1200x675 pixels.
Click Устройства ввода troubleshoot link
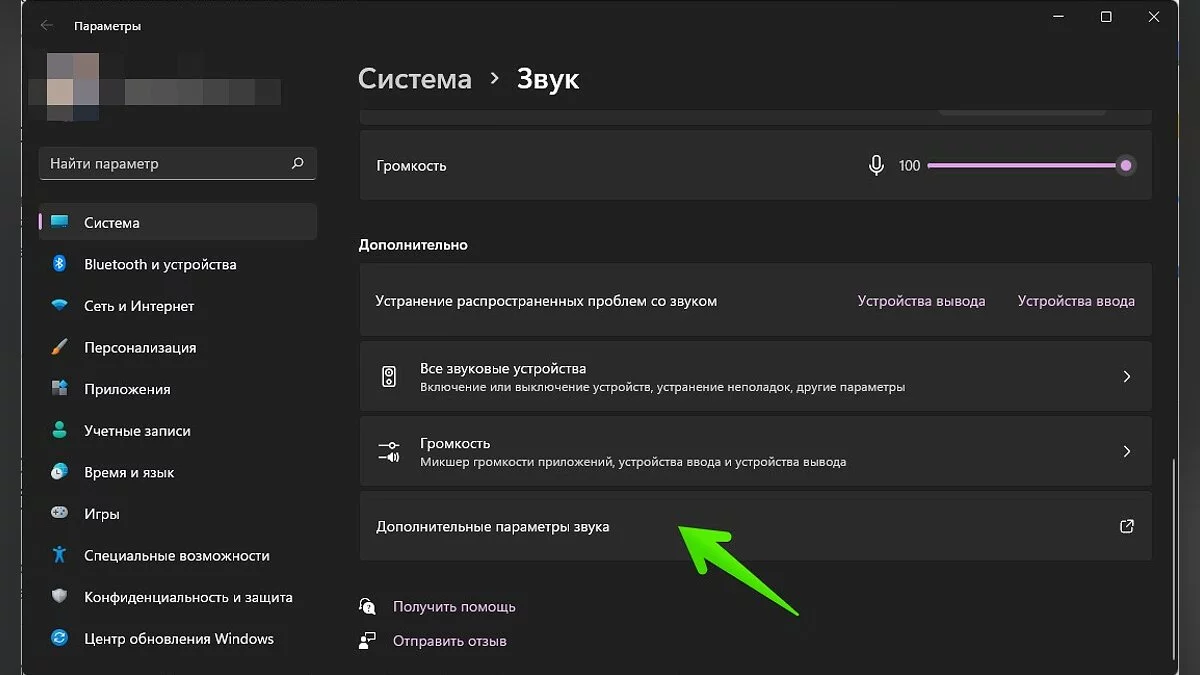pos(1076,301)
